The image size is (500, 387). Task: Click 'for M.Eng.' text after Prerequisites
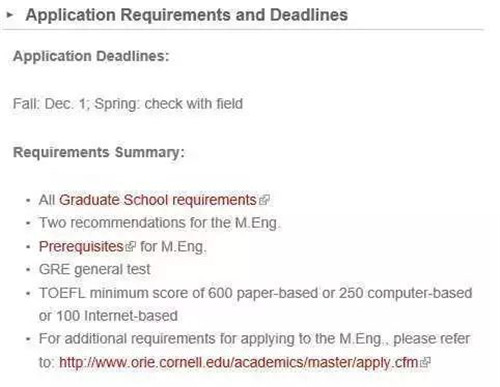[x=173, y=247]
